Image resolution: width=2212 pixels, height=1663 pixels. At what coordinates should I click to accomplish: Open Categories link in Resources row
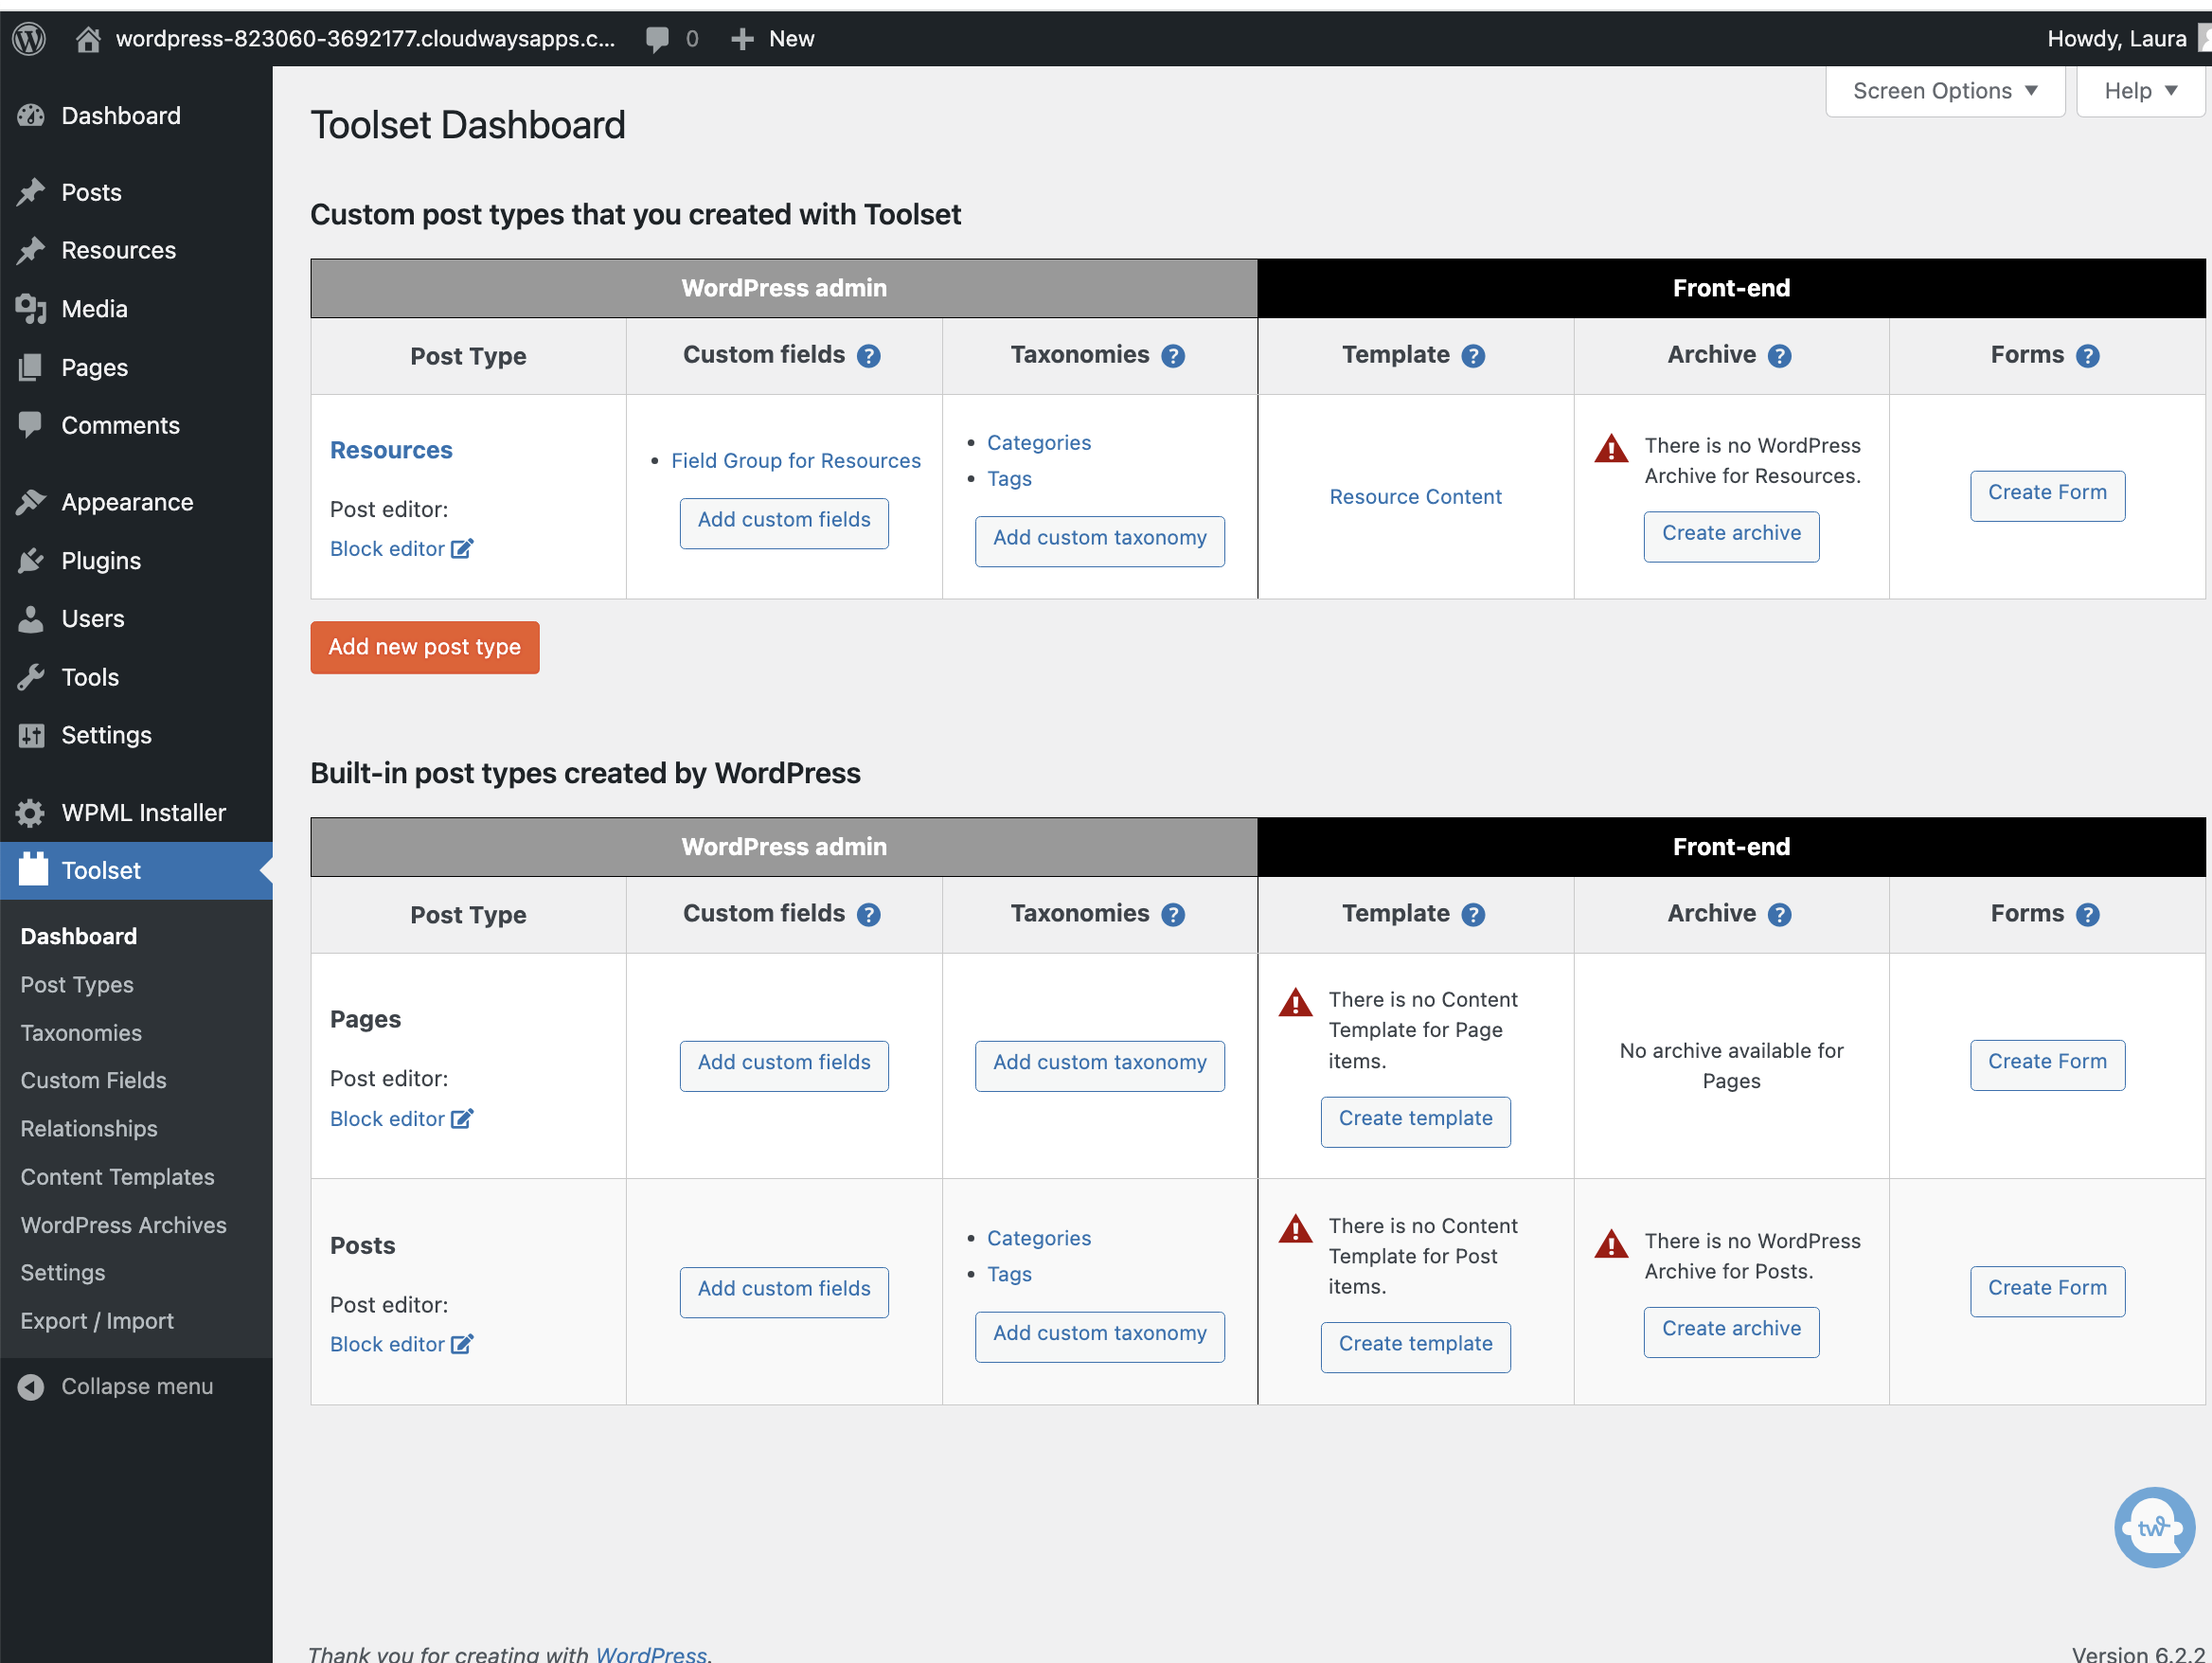(1039, 443)
